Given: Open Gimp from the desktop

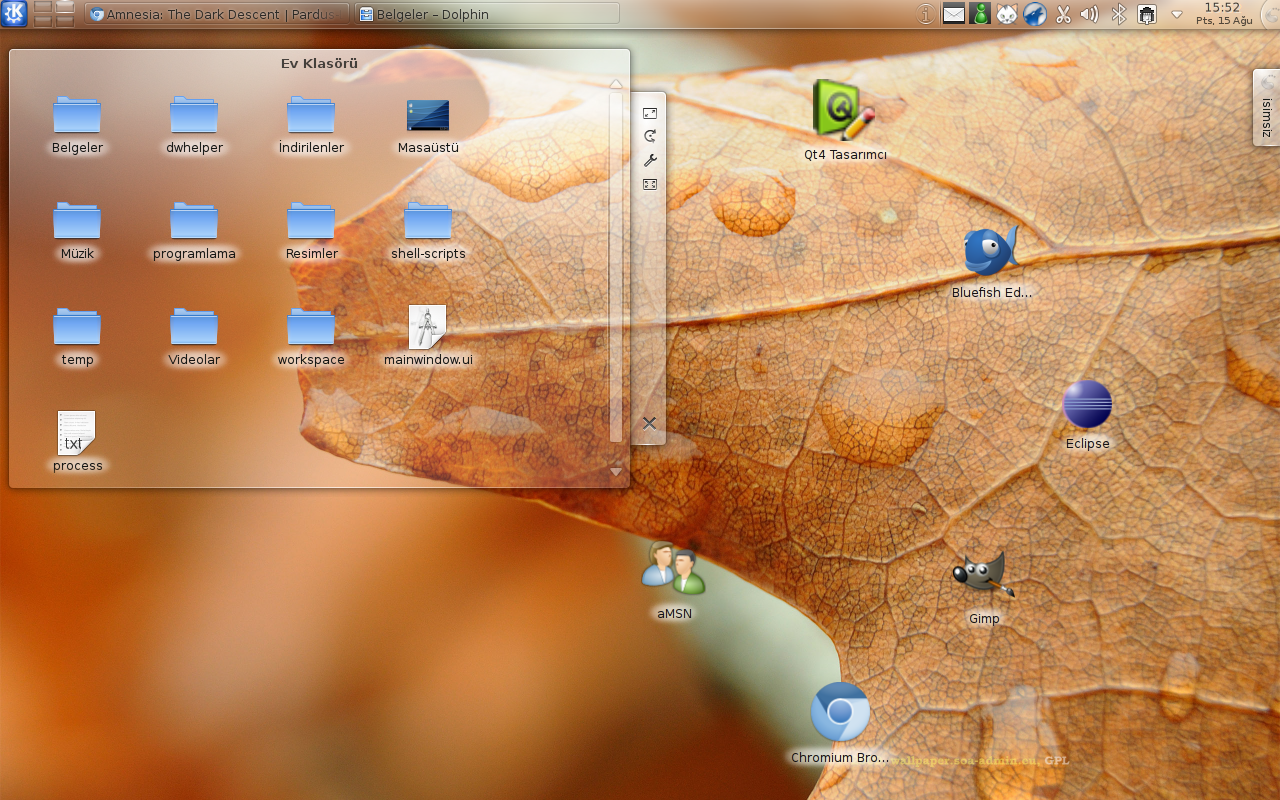Looking at the screenshot, I should click(982, 576).
